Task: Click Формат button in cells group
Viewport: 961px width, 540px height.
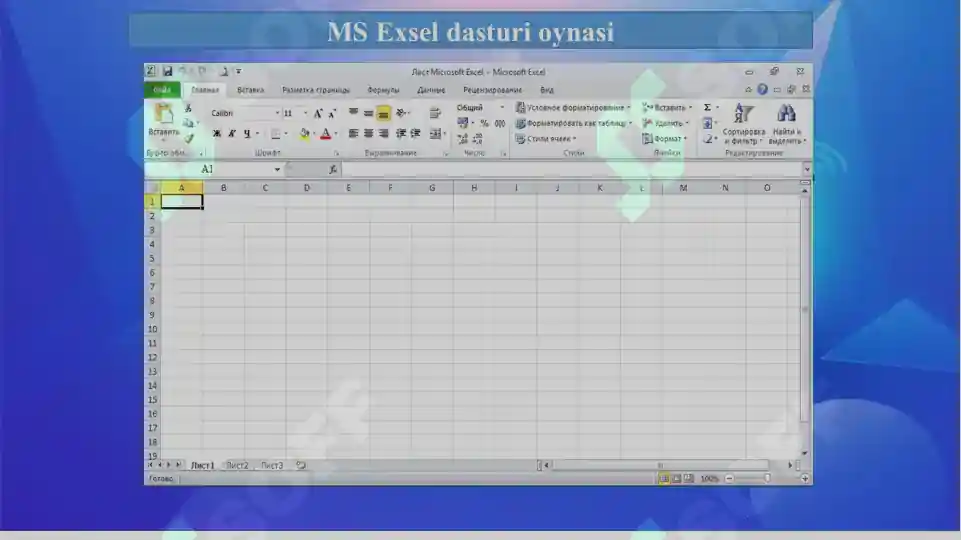Action: point(664,139)
